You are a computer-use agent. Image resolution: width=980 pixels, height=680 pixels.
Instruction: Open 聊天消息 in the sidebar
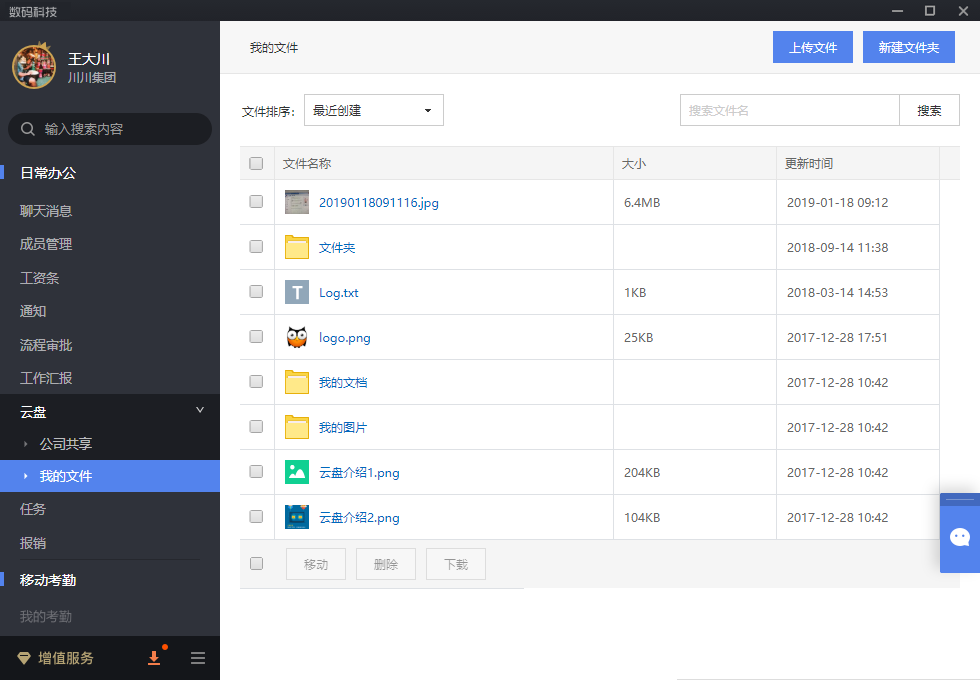[x=46, y=211]
